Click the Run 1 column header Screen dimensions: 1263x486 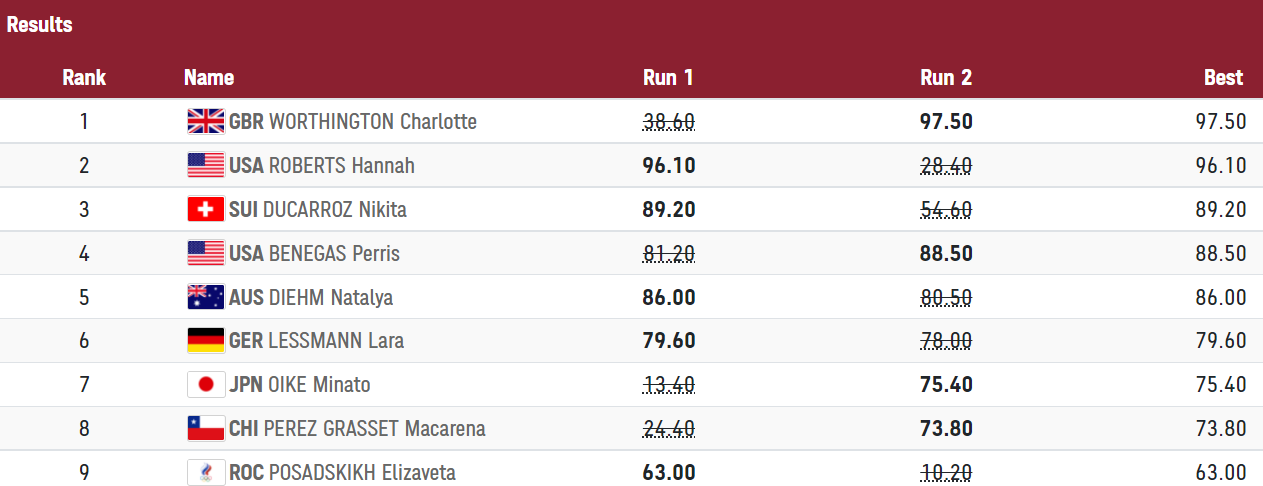[x=668, y=78]
